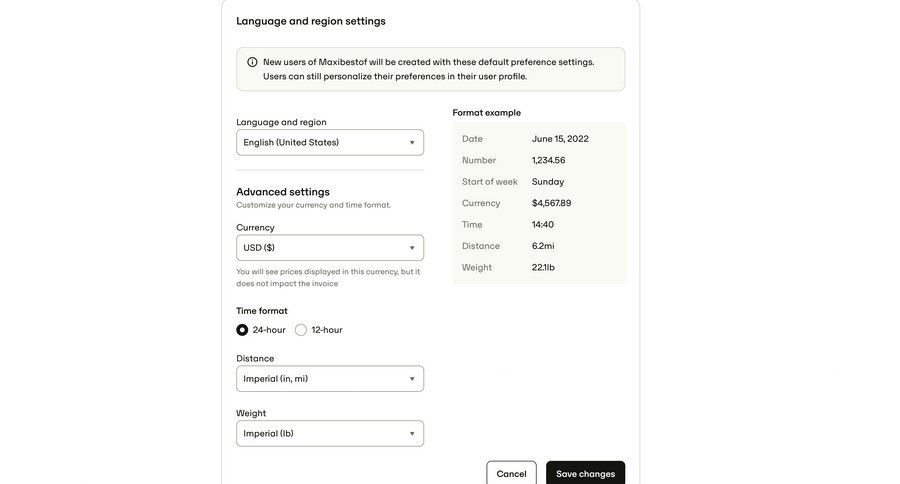The image size is (900, 484).
Task: Select the Sunday start of week value
Action: 548,182
